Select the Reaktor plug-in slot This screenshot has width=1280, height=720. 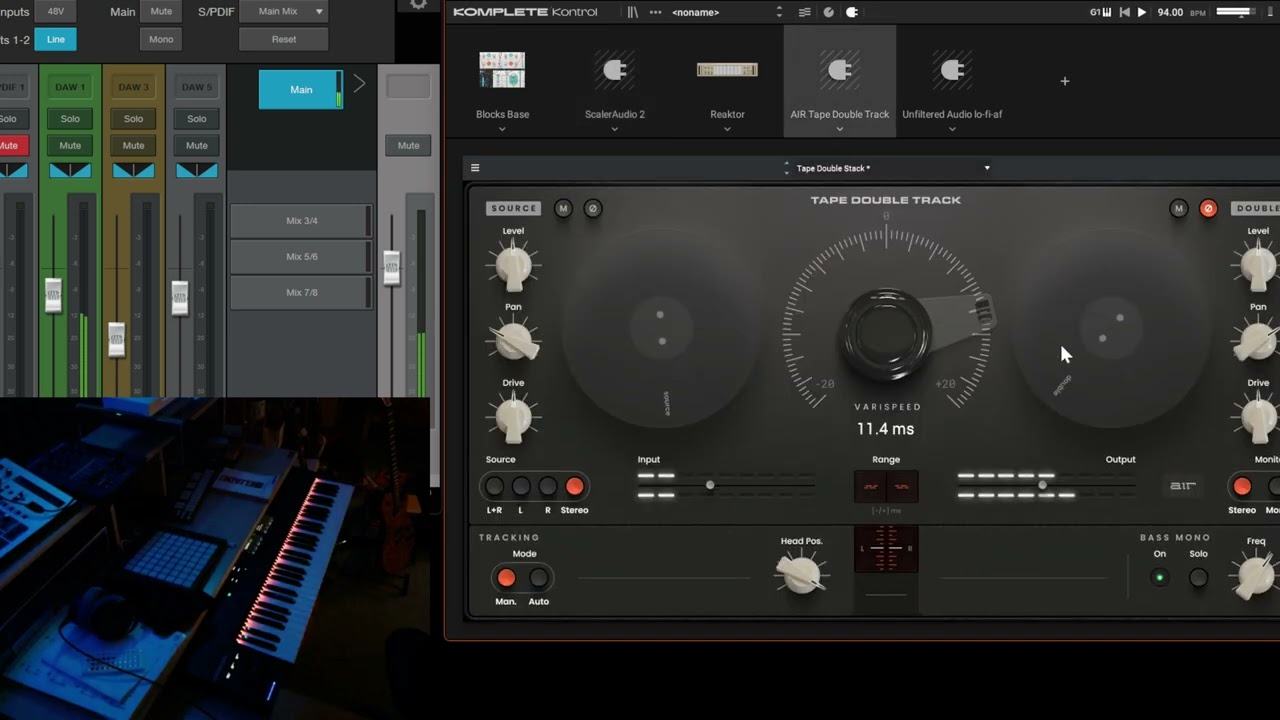tap(727, 80)
